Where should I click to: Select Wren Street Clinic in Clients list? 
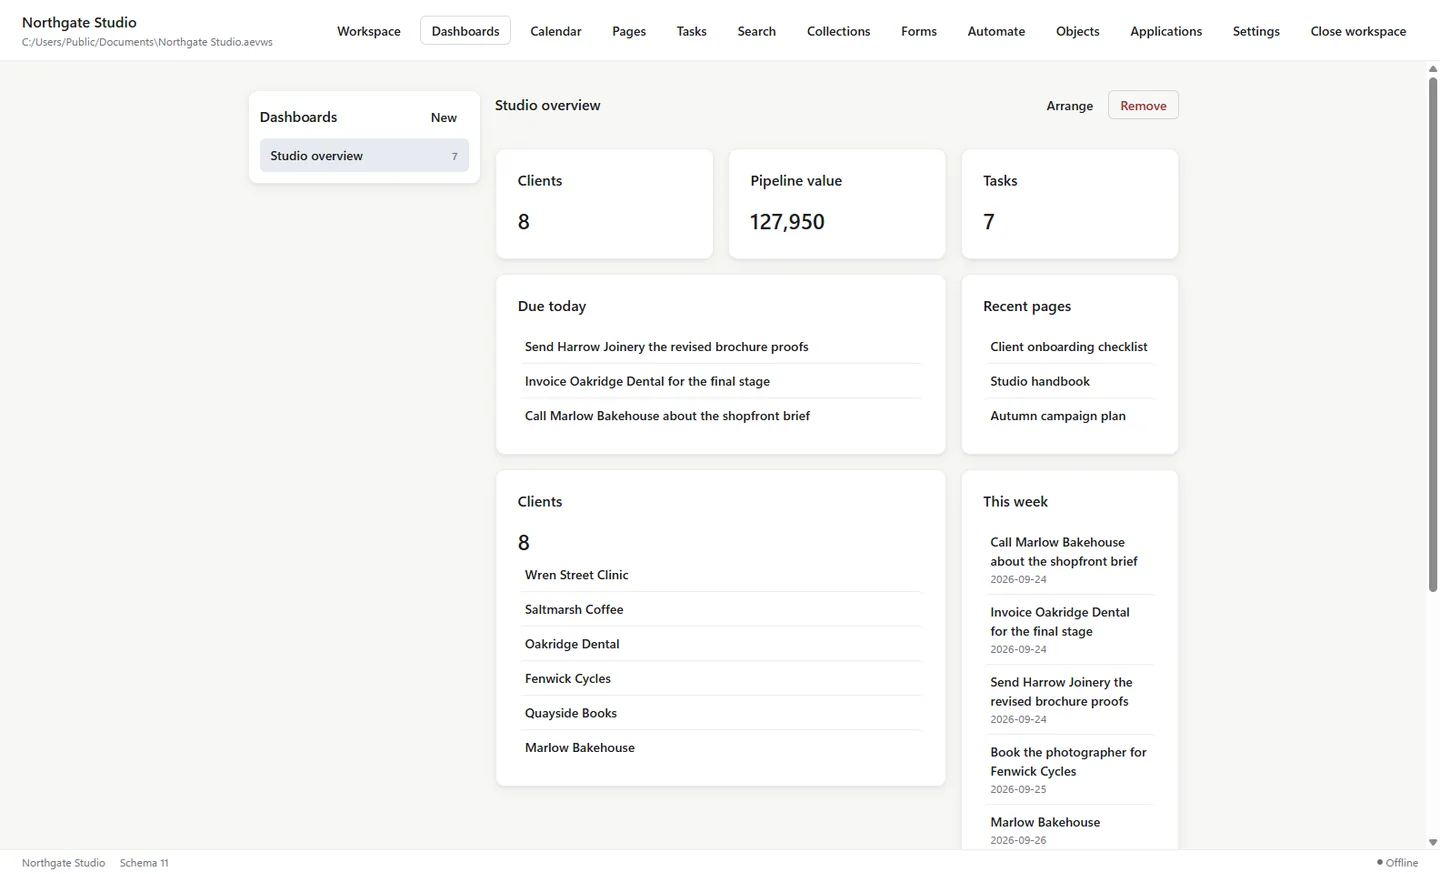pyautogui.click(x=720, y=574)
